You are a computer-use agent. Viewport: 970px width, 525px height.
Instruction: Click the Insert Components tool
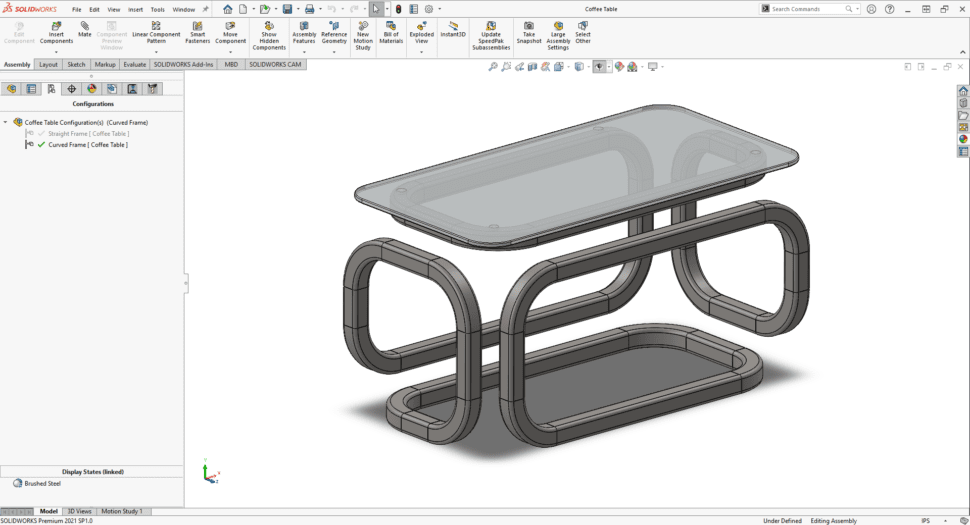[x=56, y=32]
